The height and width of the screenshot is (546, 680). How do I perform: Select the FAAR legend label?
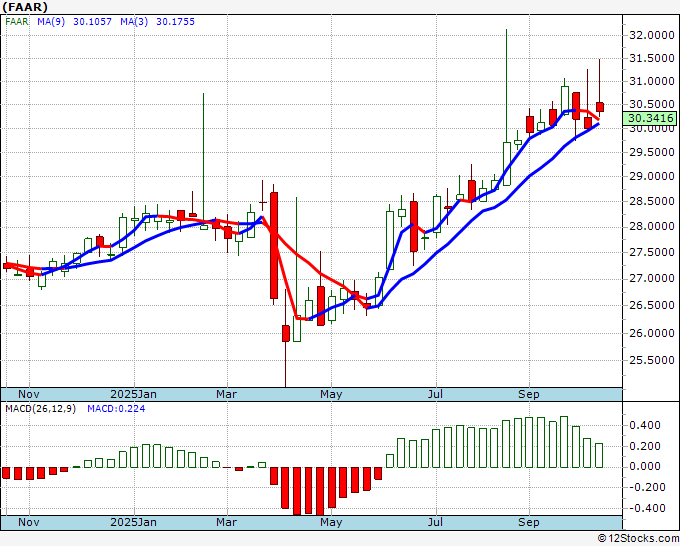(x=17, y=22)
